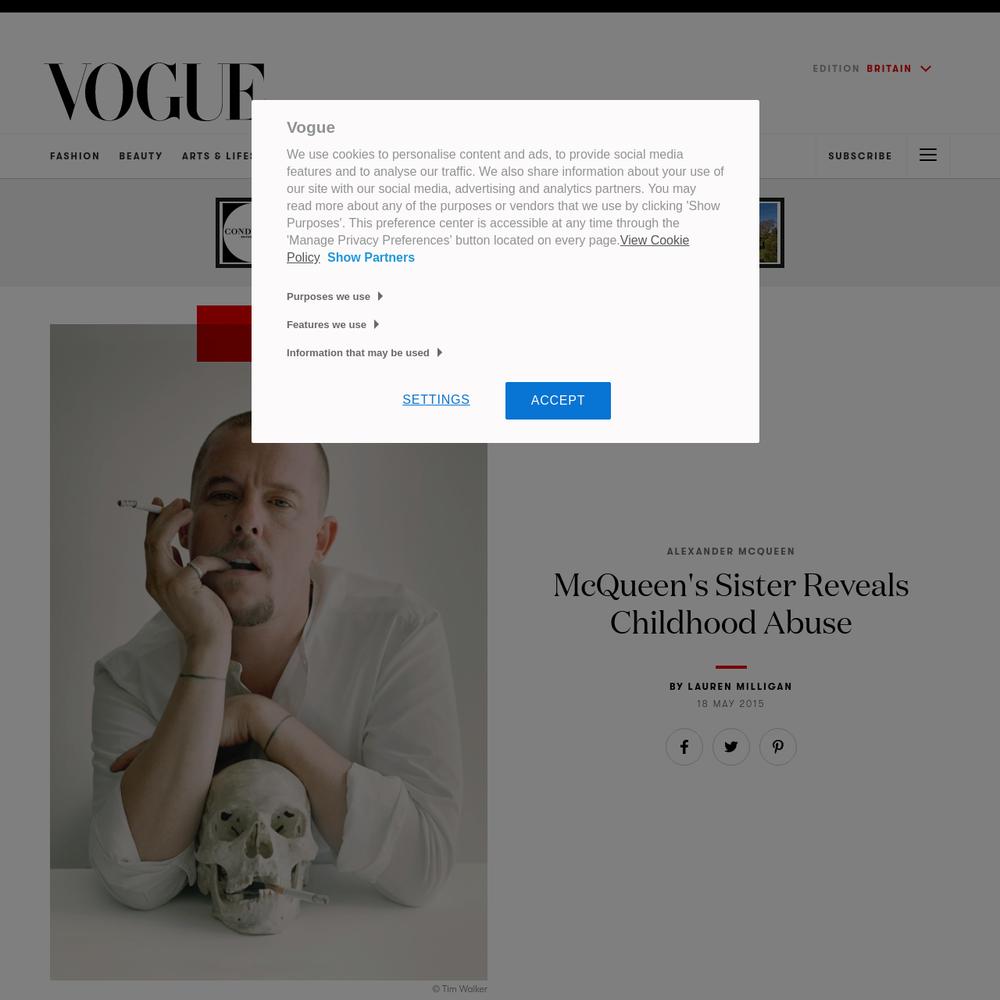This screenshot has width=1000, height=1000.
Task: Click the Vogue logo
Action: (154, 91)
